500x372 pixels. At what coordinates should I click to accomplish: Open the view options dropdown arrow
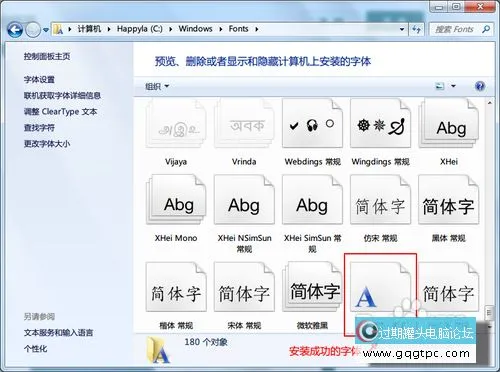point(453,86)
